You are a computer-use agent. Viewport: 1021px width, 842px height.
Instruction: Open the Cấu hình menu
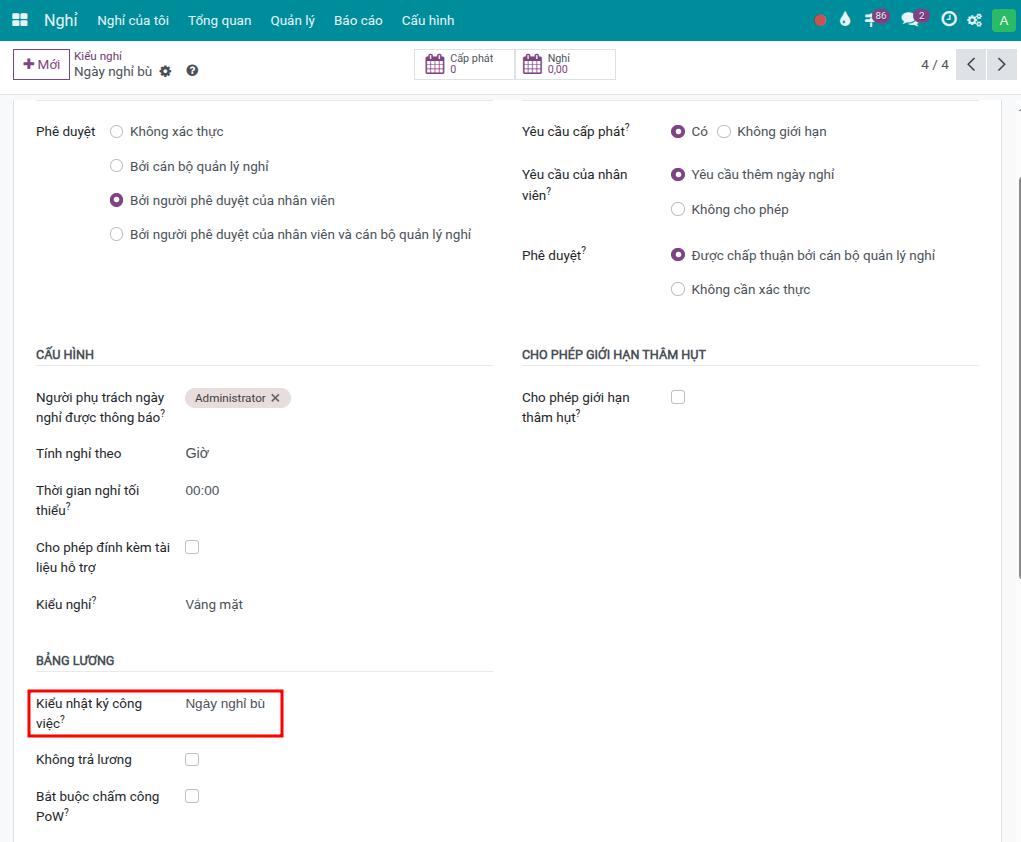tap(428, 20)
